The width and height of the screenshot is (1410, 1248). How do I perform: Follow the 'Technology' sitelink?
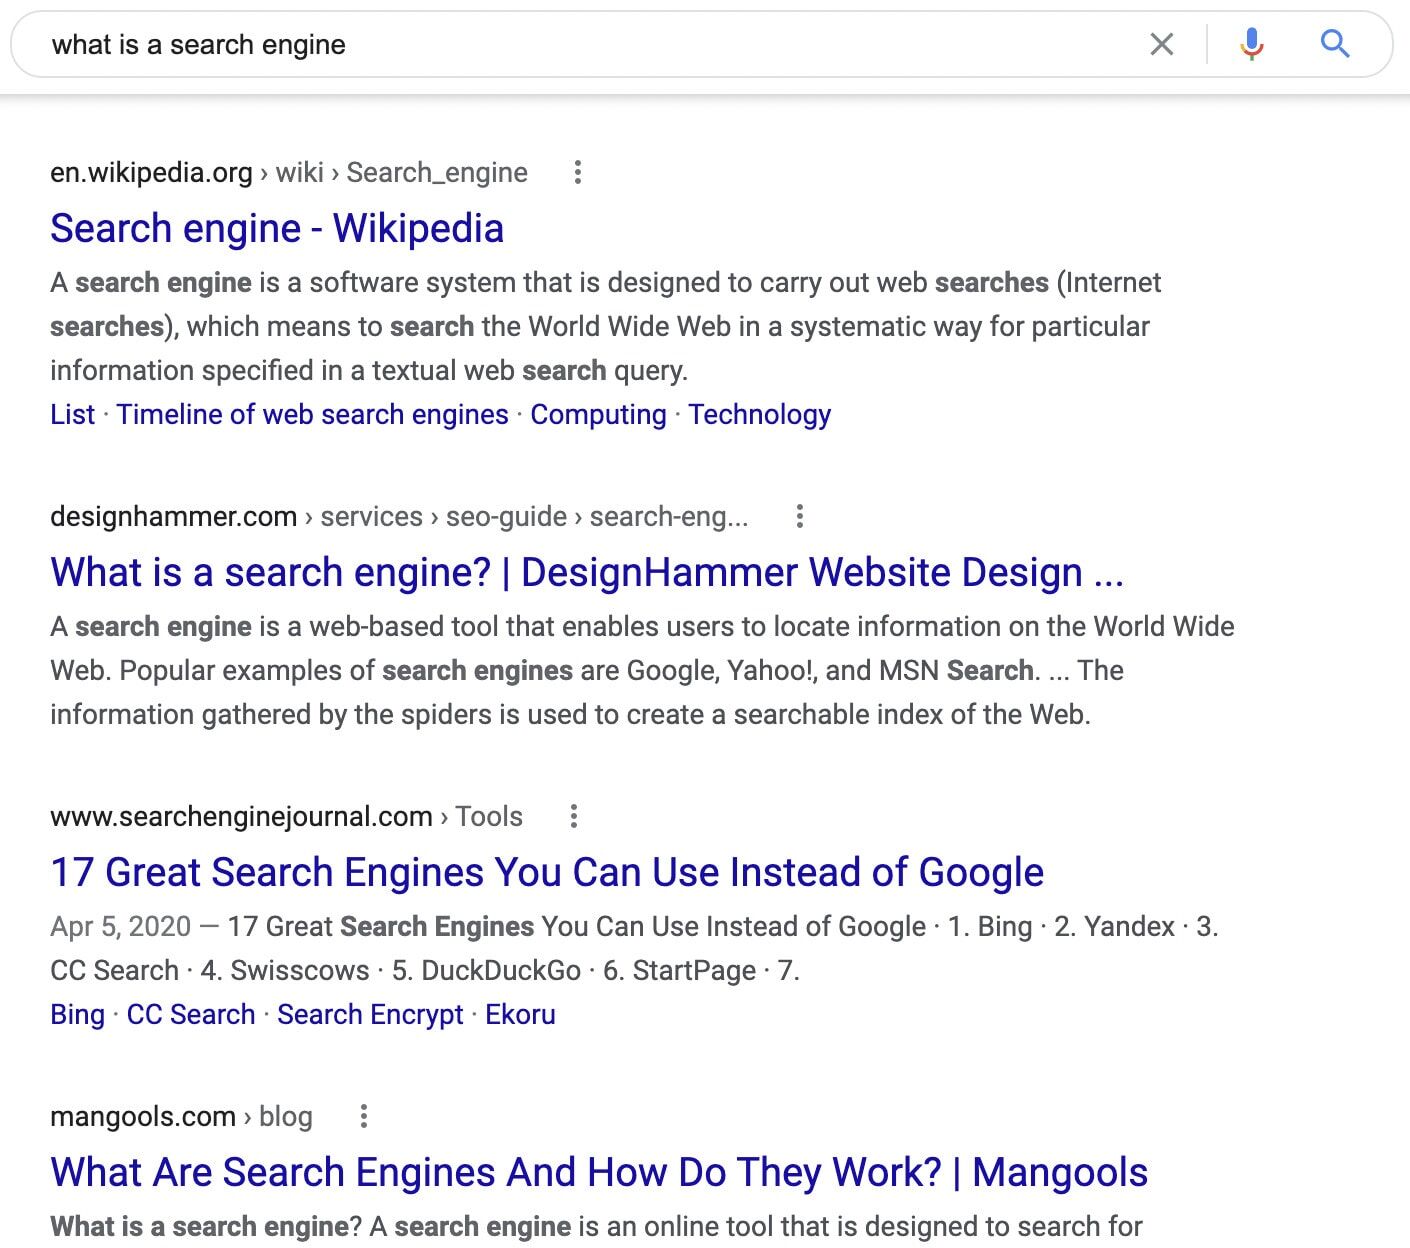(759, 414)
